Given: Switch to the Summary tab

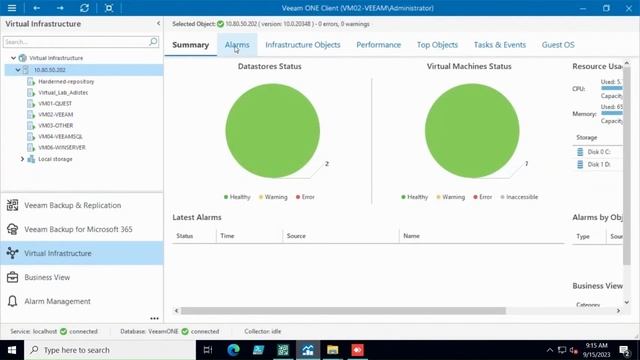Looking at the screenshot, I should (191, 45).
